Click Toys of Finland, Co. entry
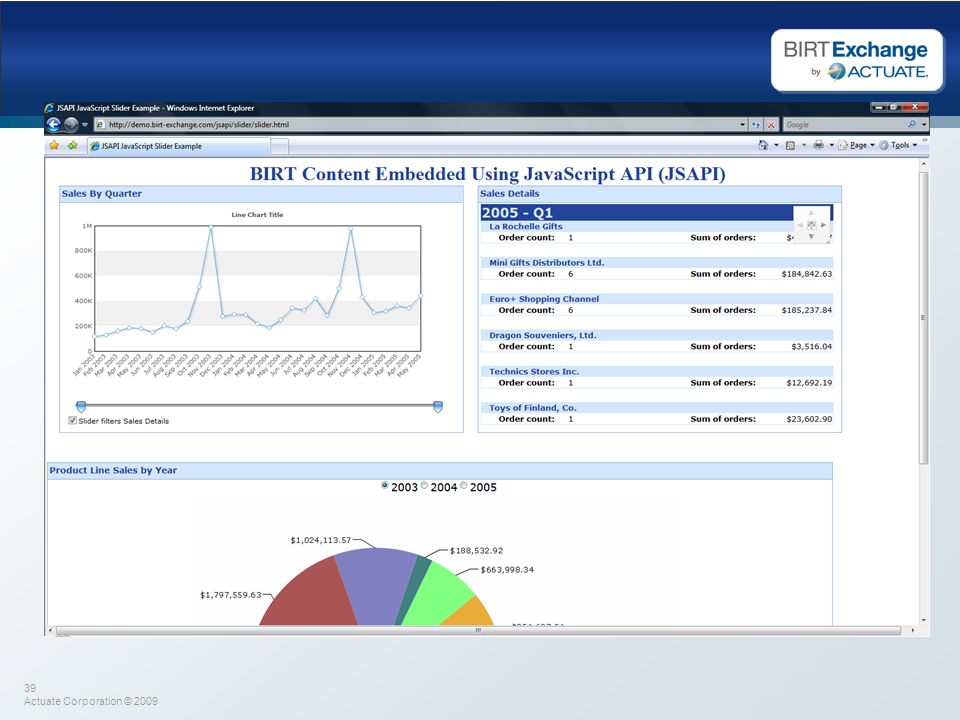This screenshot has width=960, height=720. (x=532, y=408)
